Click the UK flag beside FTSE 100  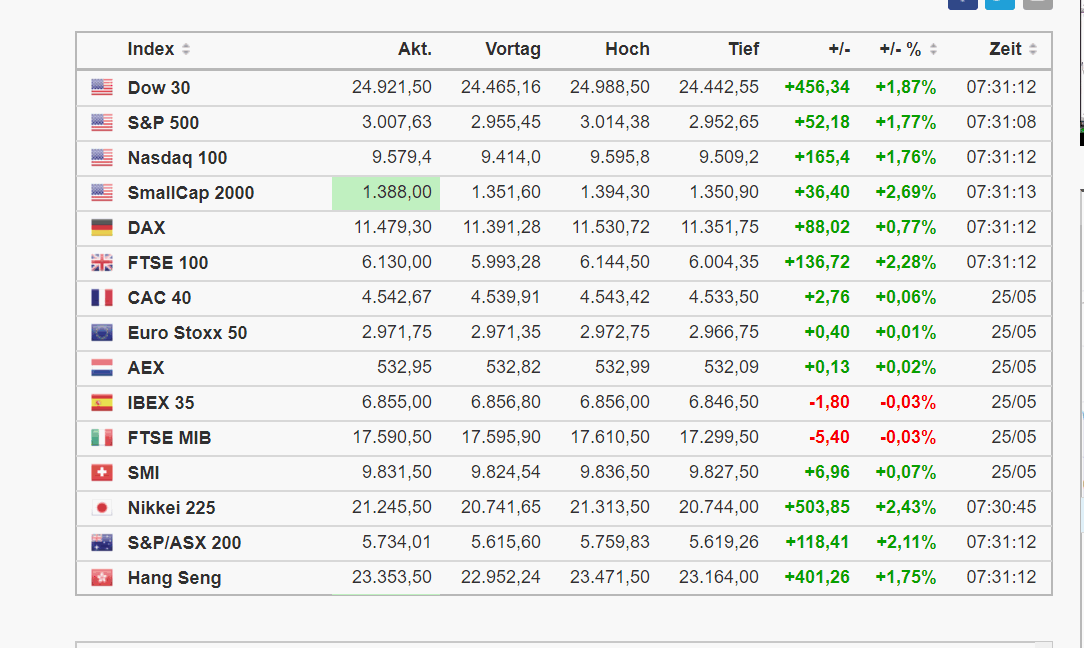coord(102,263)
